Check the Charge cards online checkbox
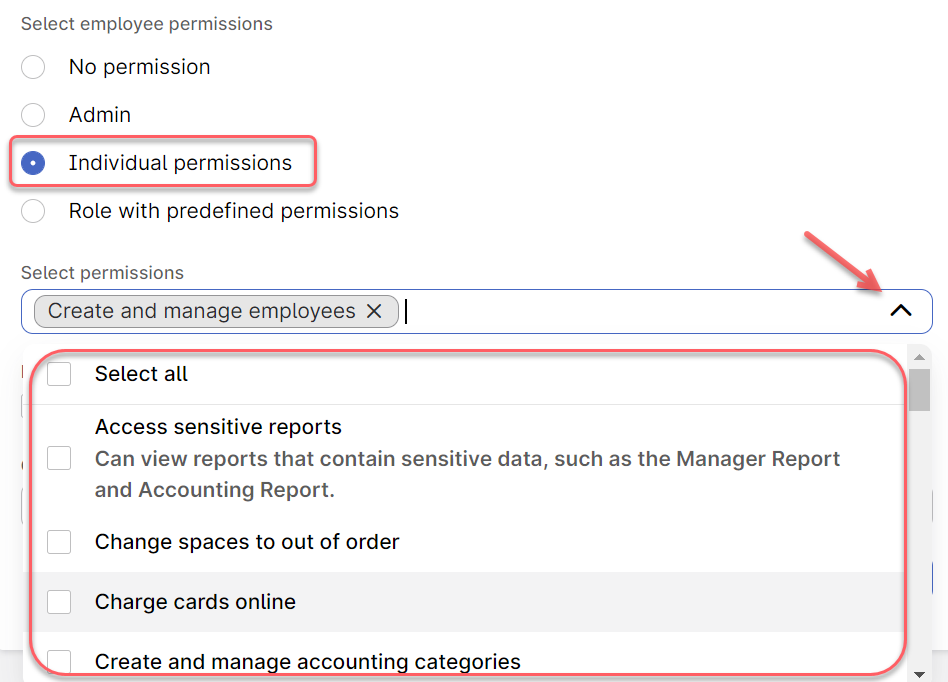 point(59,602)
